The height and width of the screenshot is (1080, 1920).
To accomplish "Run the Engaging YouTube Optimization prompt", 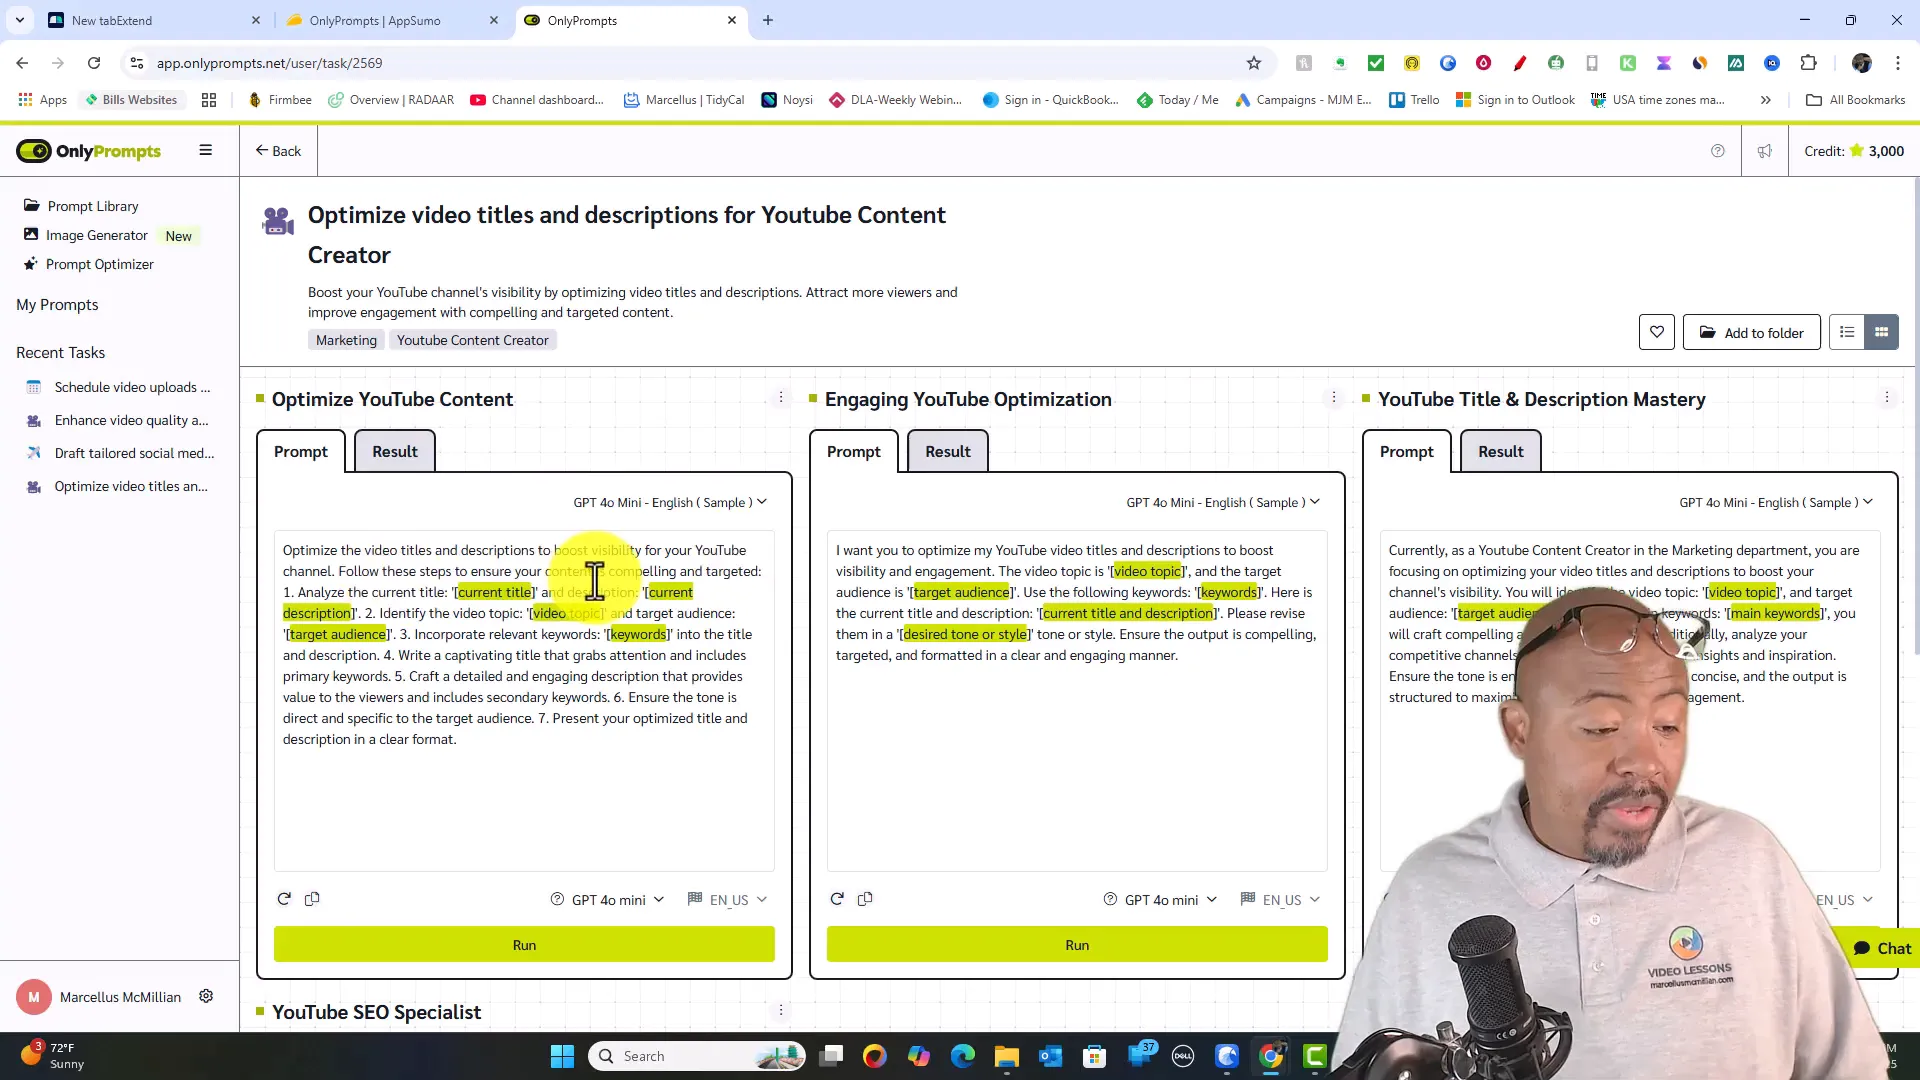I will coord(1077,944).
